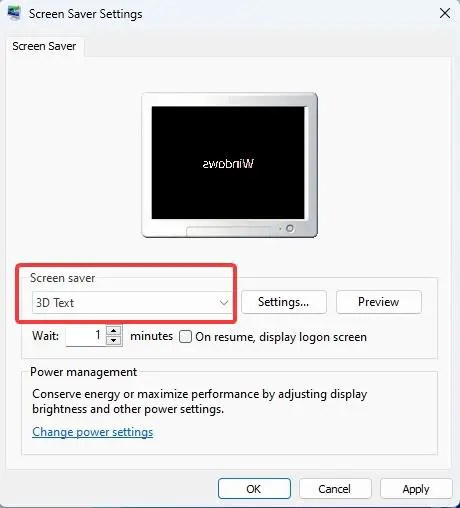Select the Screen Saver tab

click(44, 46)
